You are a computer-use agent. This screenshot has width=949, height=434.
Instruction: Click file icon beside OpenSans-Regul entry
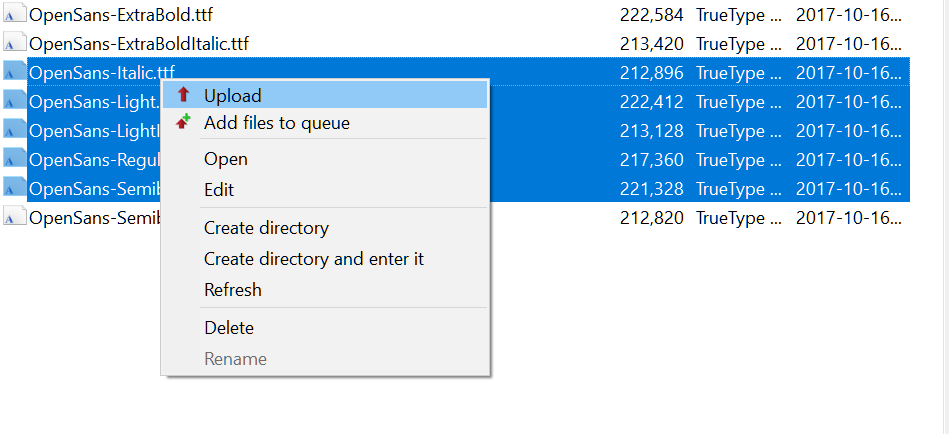click(15, 160)
